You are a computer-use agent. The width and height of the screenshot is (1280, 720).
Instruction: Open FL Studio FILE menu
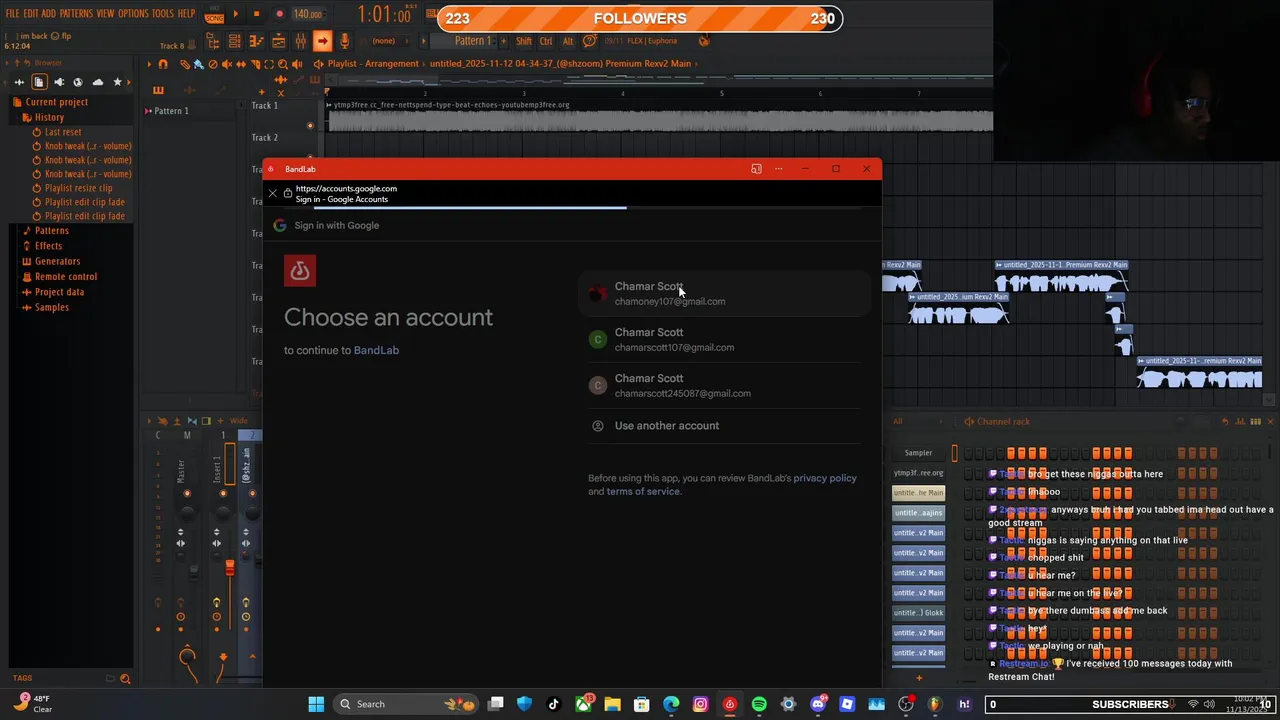coord(12,14)
